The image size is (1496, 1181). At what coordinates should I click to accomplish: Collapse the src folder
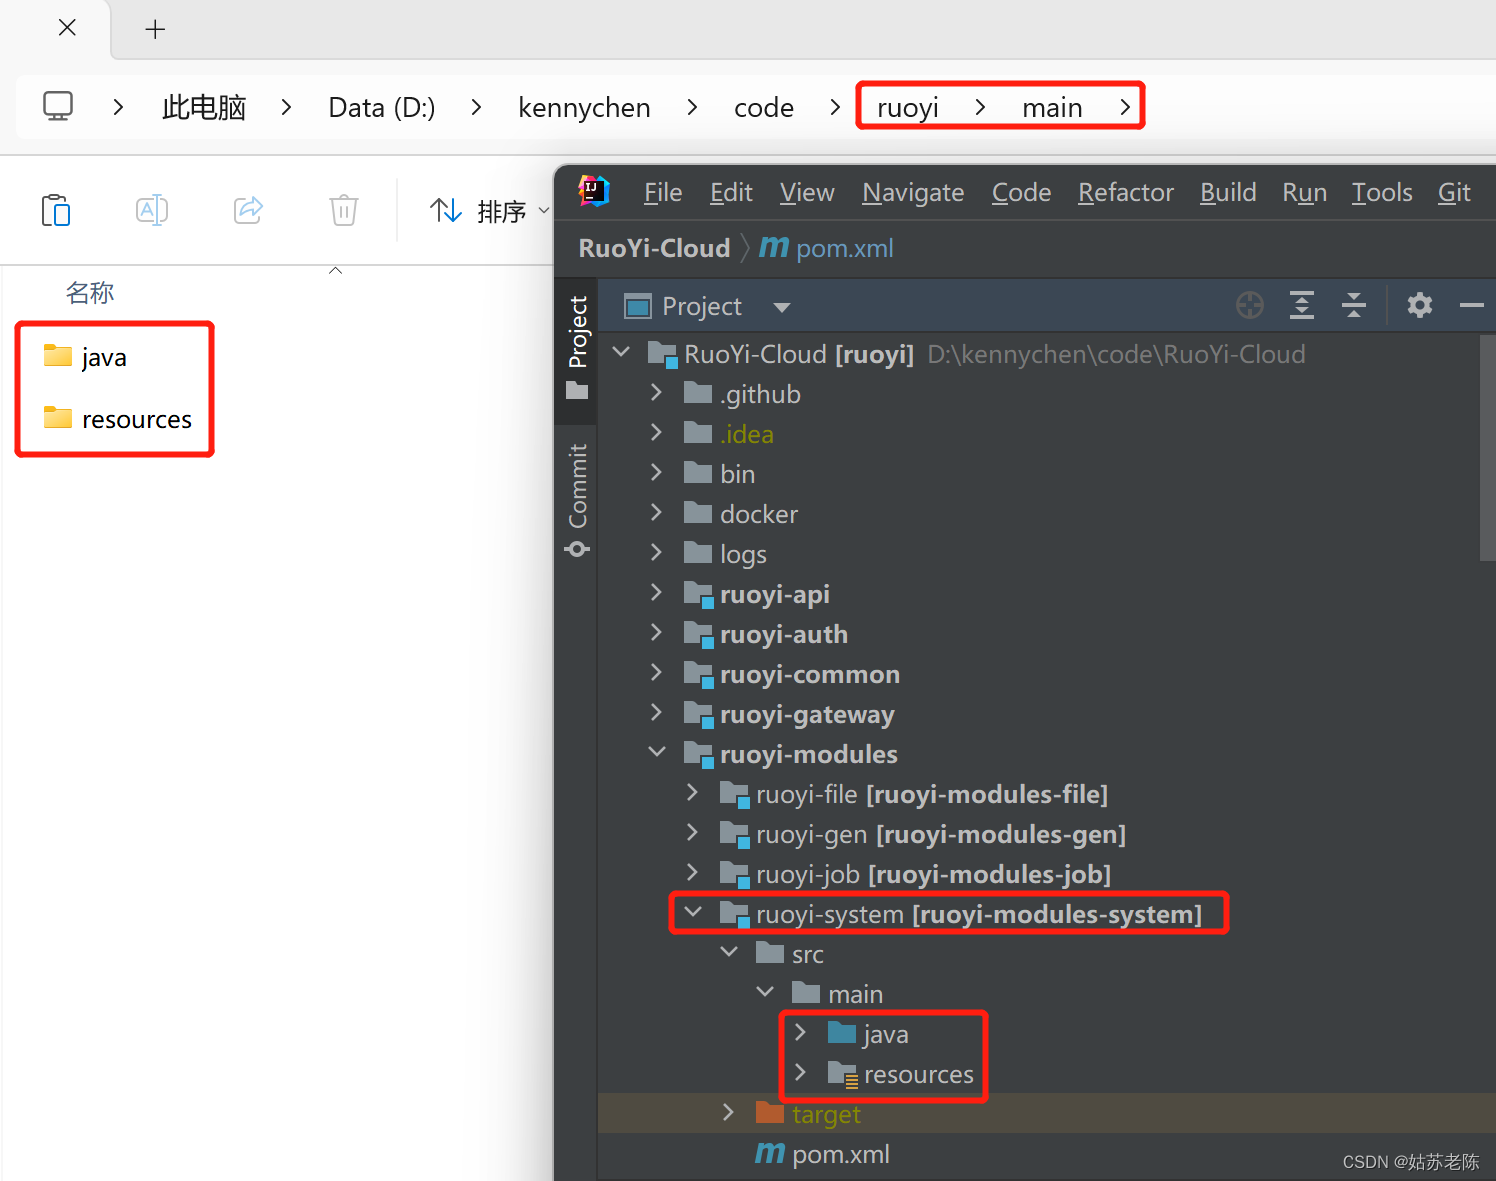[x=729, y=953]
